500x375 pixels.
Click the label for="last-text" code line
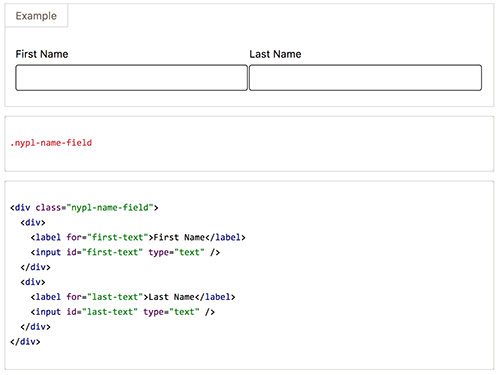(133, 297)
